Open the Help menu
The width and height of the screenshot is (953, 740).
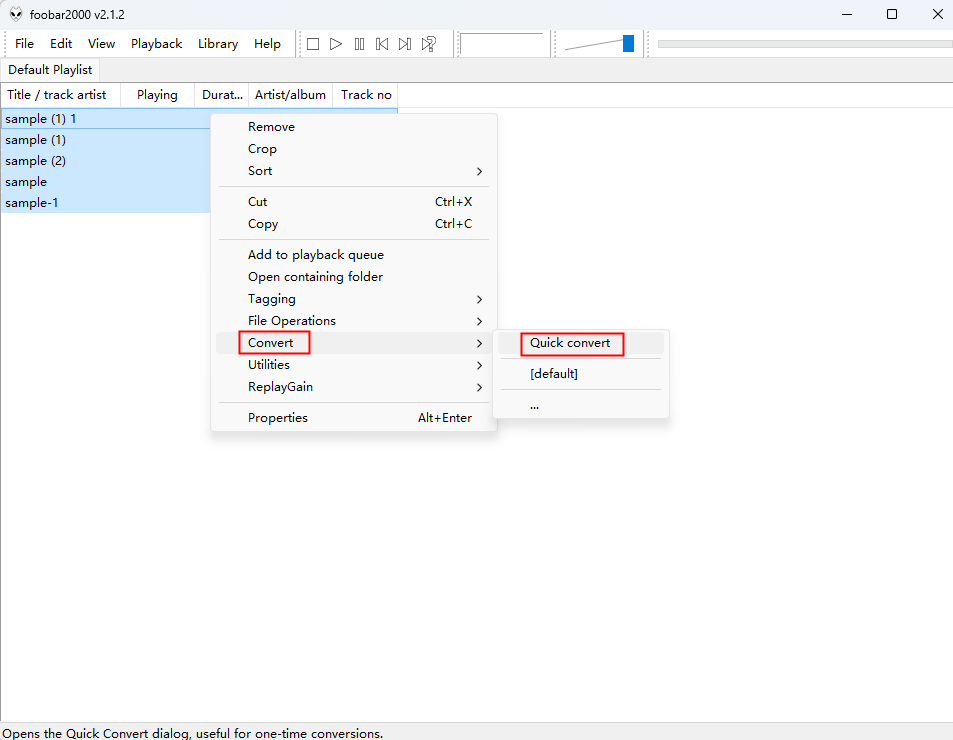click(267, 44)
